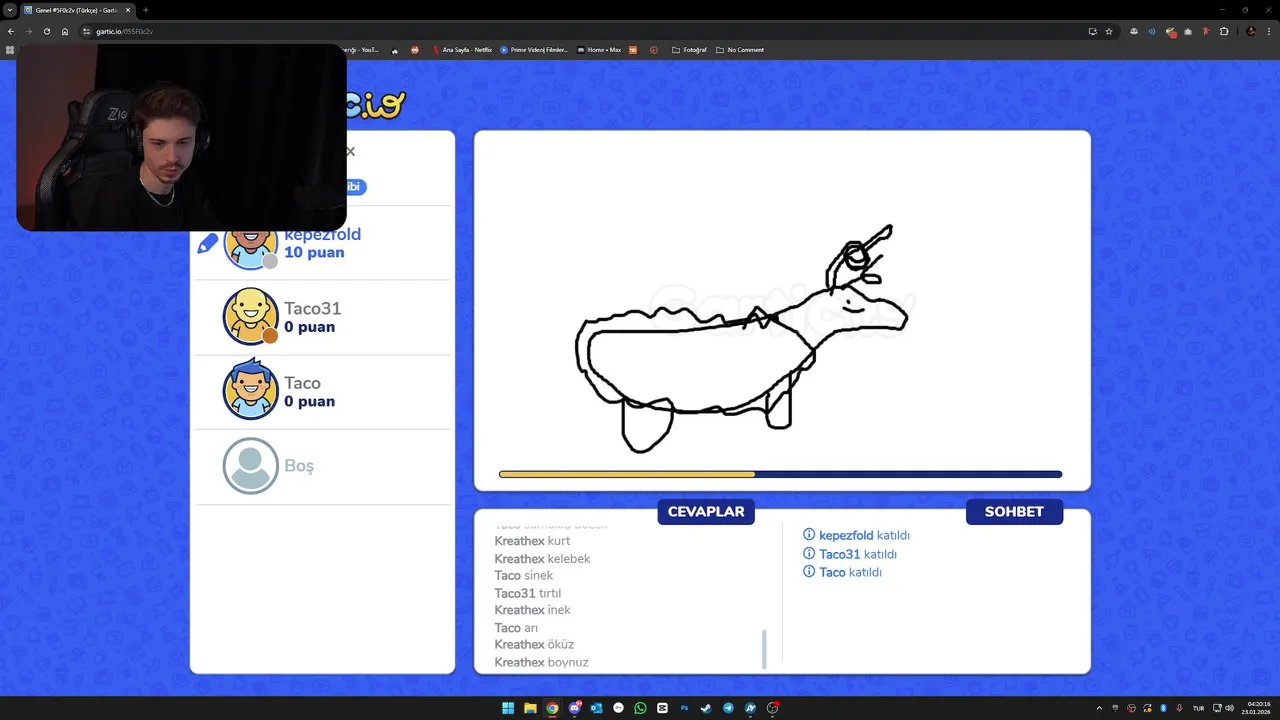Click the camera extension icon
1280x720 pixels.
point(1188,31)
